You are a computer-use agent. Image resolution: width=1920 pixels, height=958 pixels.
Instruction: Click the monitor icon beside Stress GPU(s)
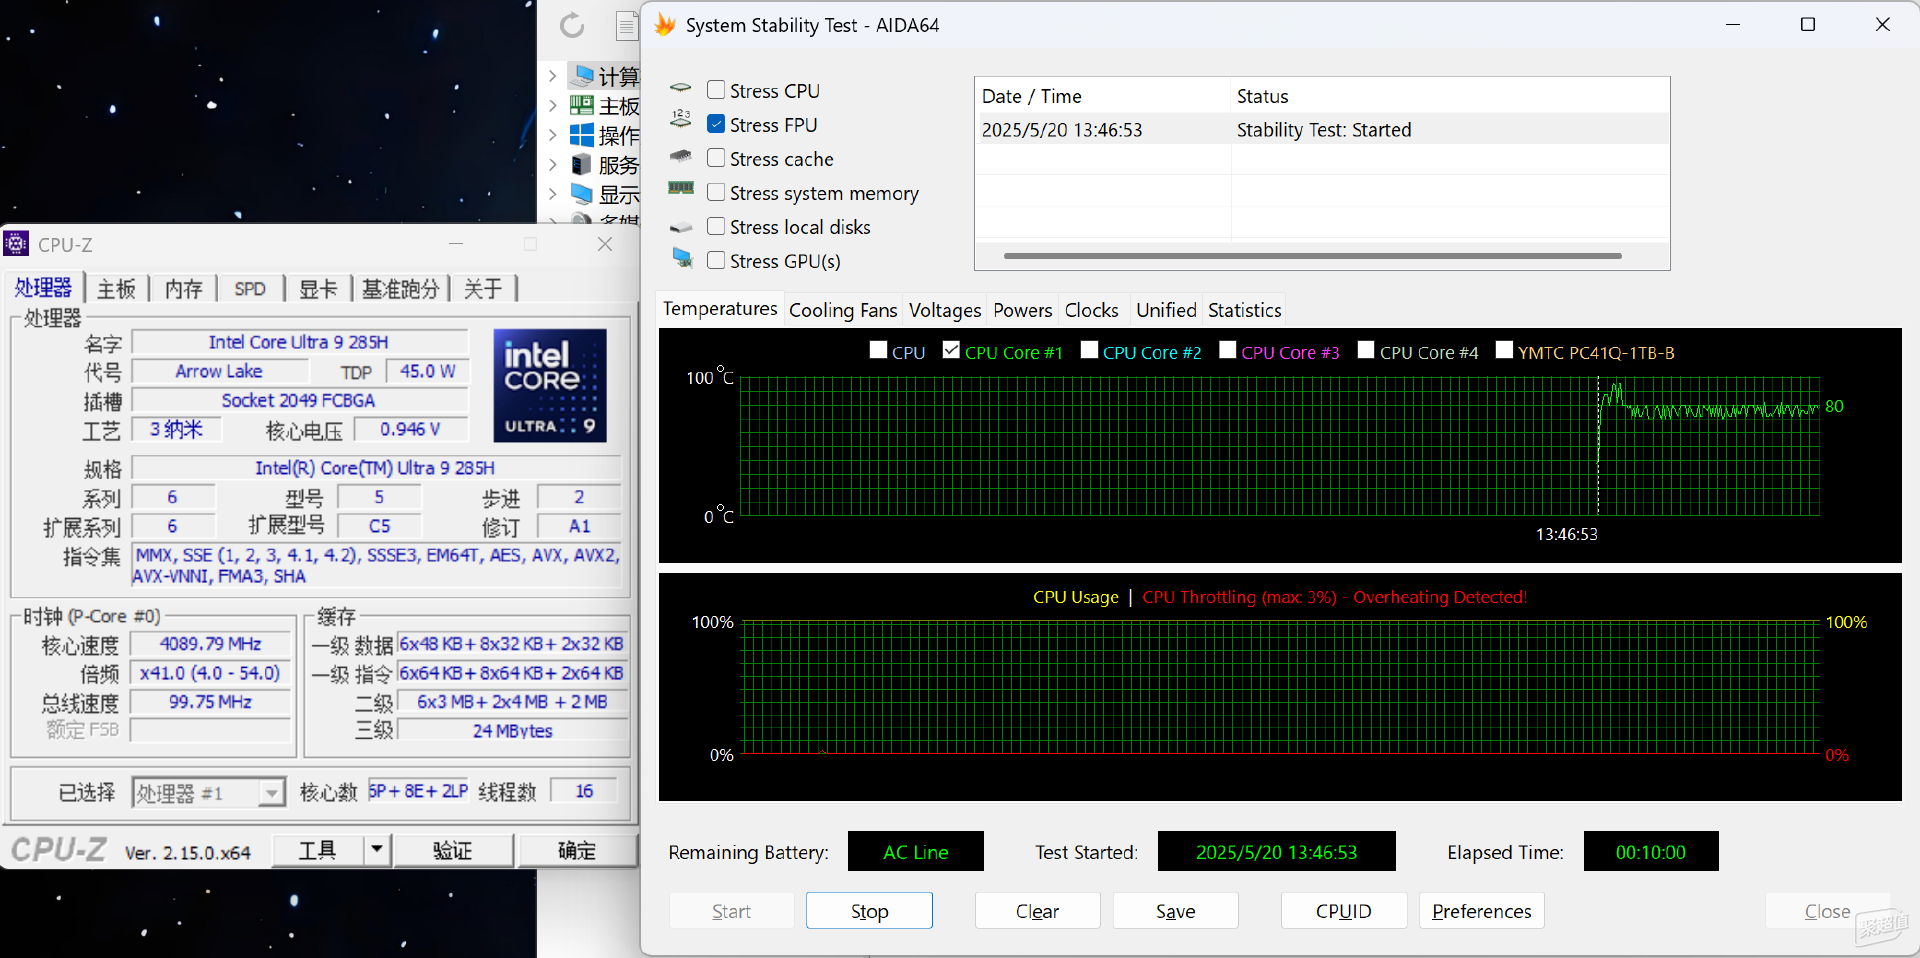tap(682, 258)
